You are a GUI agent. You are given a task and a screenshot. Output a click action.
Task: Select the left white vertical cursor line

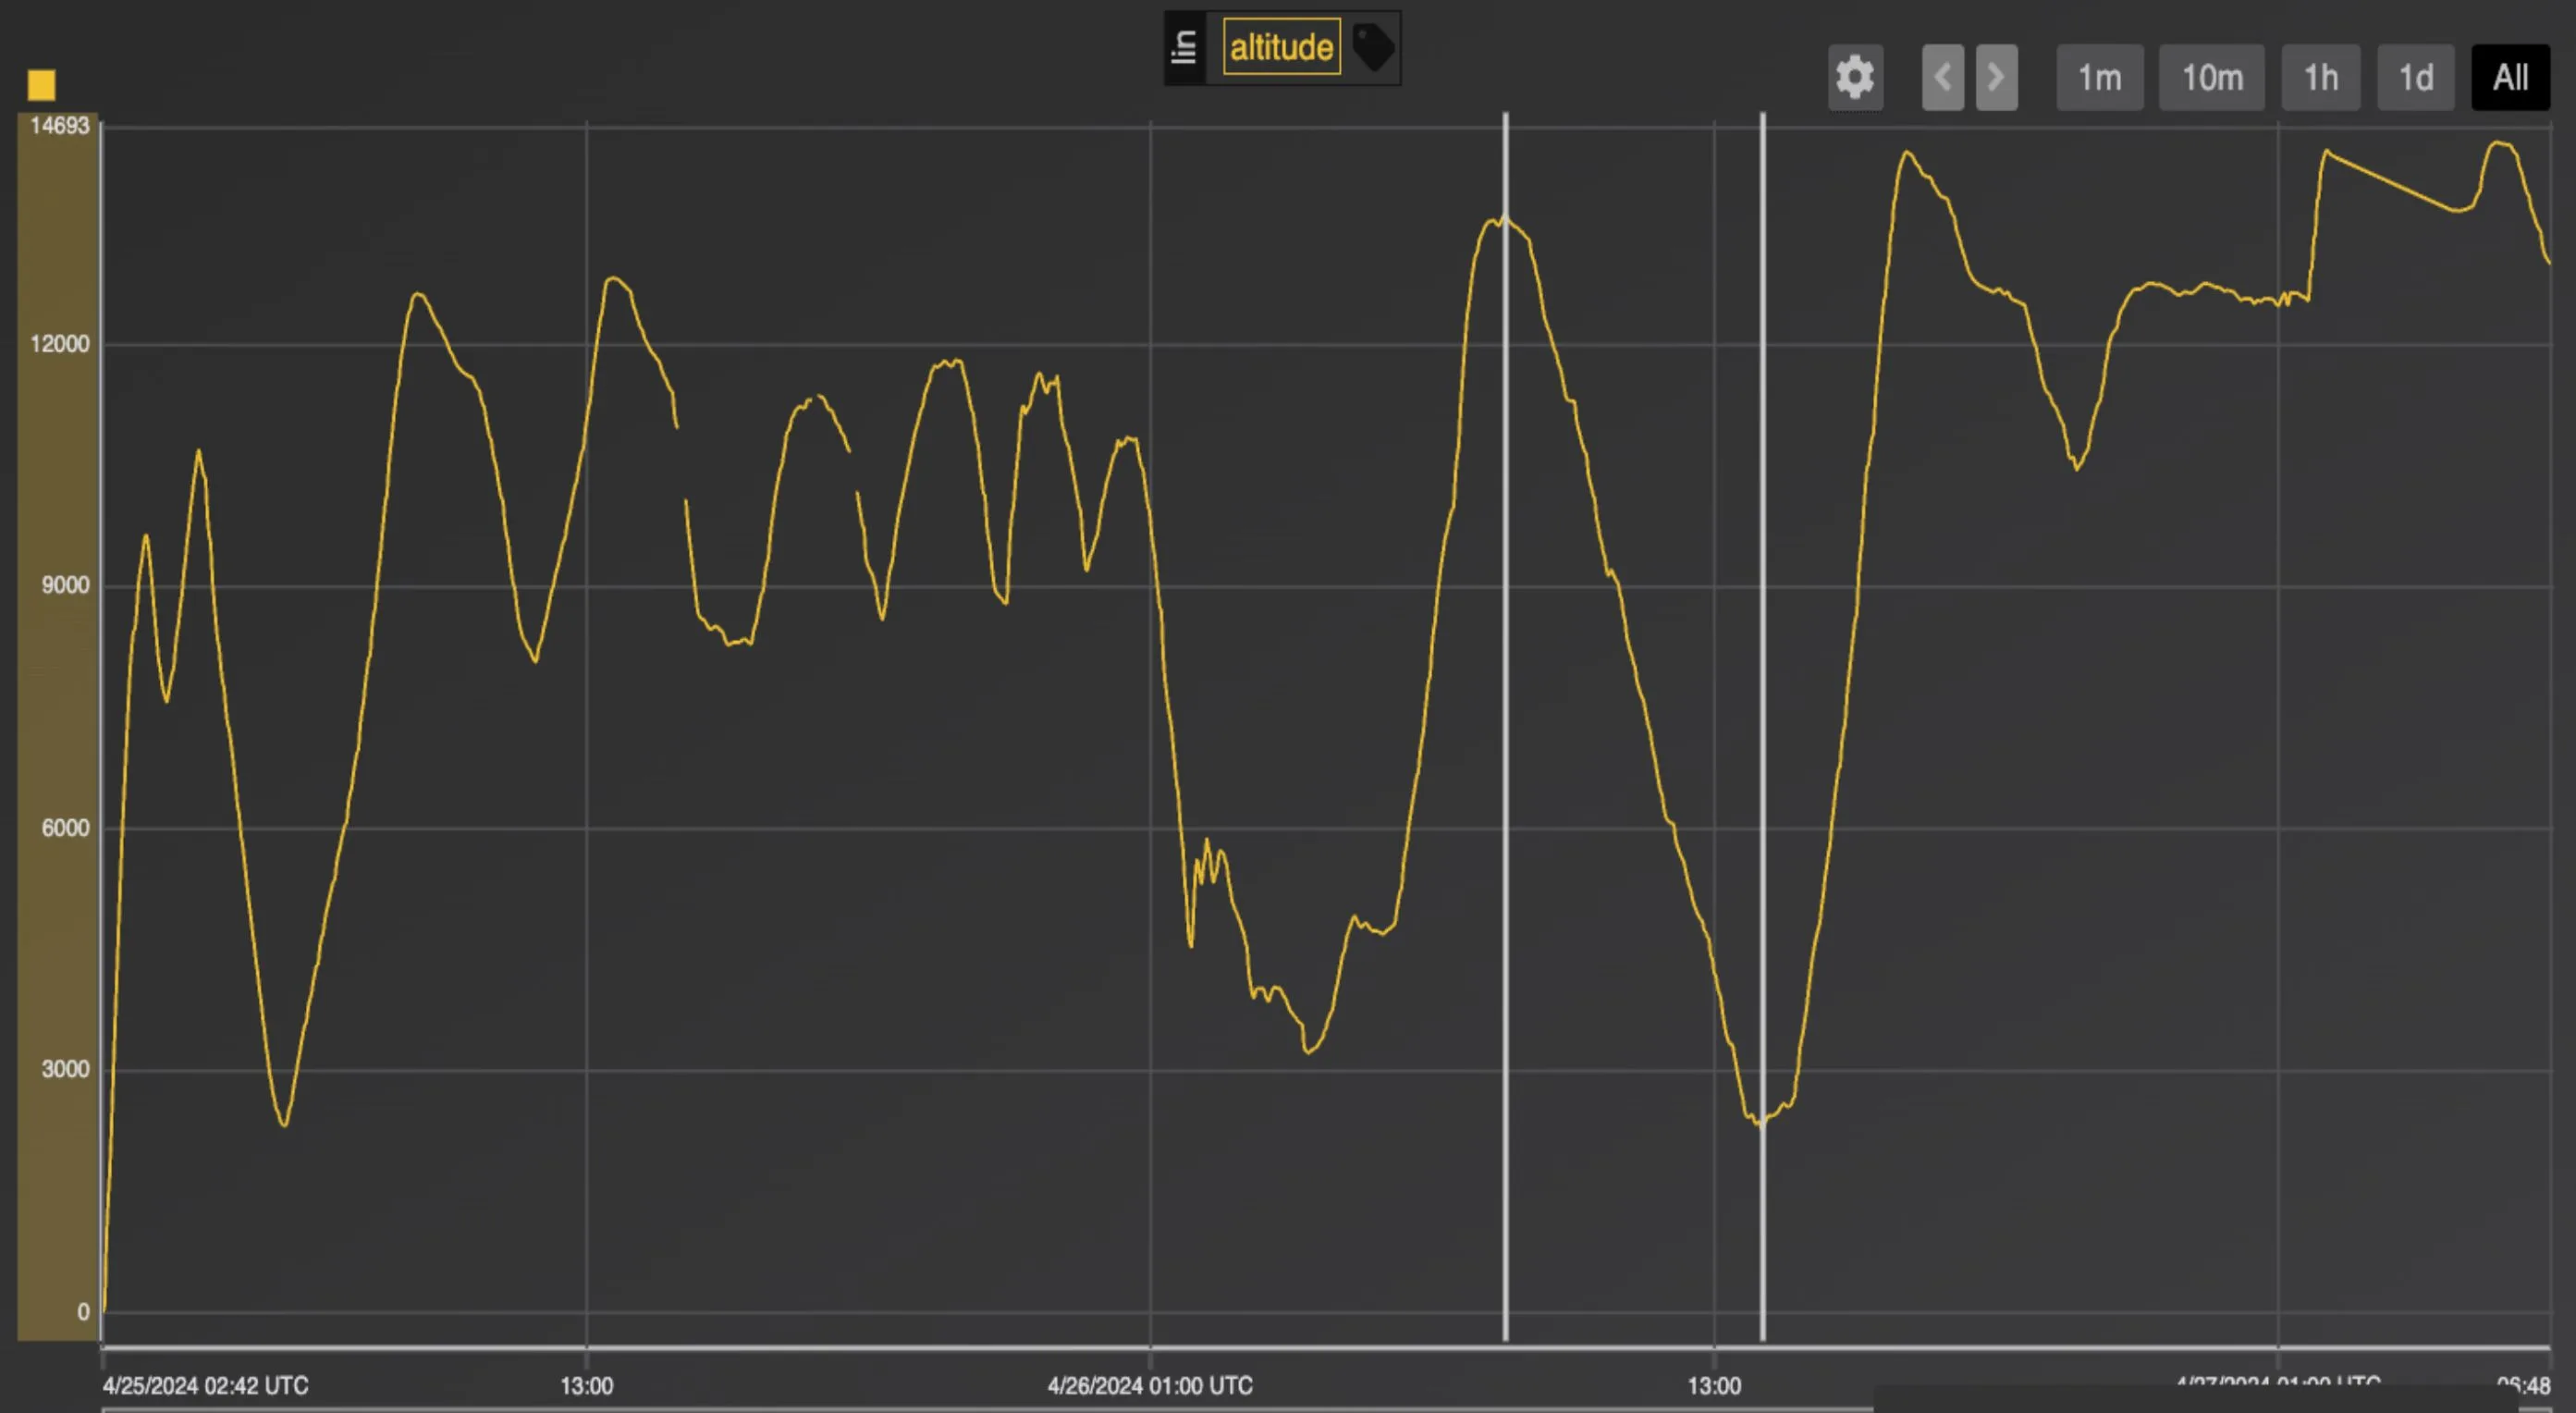(1505, 726)
